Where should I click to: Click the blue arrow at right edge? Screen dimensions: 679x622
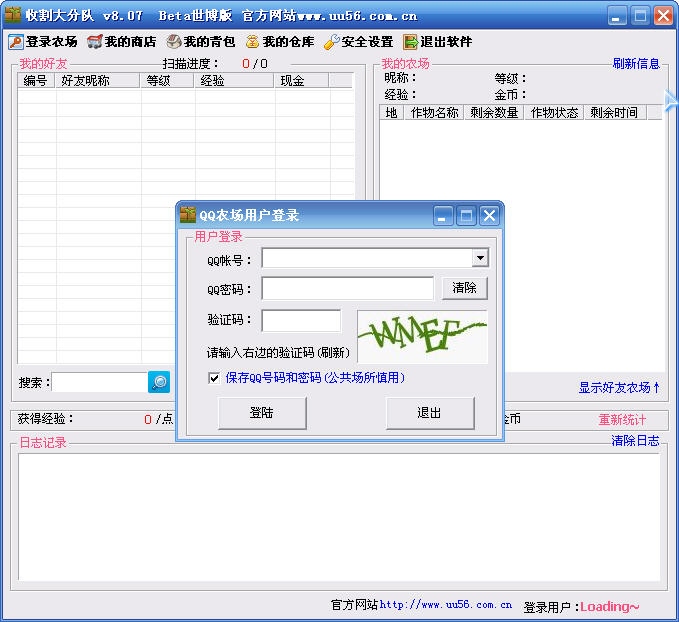point(671,99)
